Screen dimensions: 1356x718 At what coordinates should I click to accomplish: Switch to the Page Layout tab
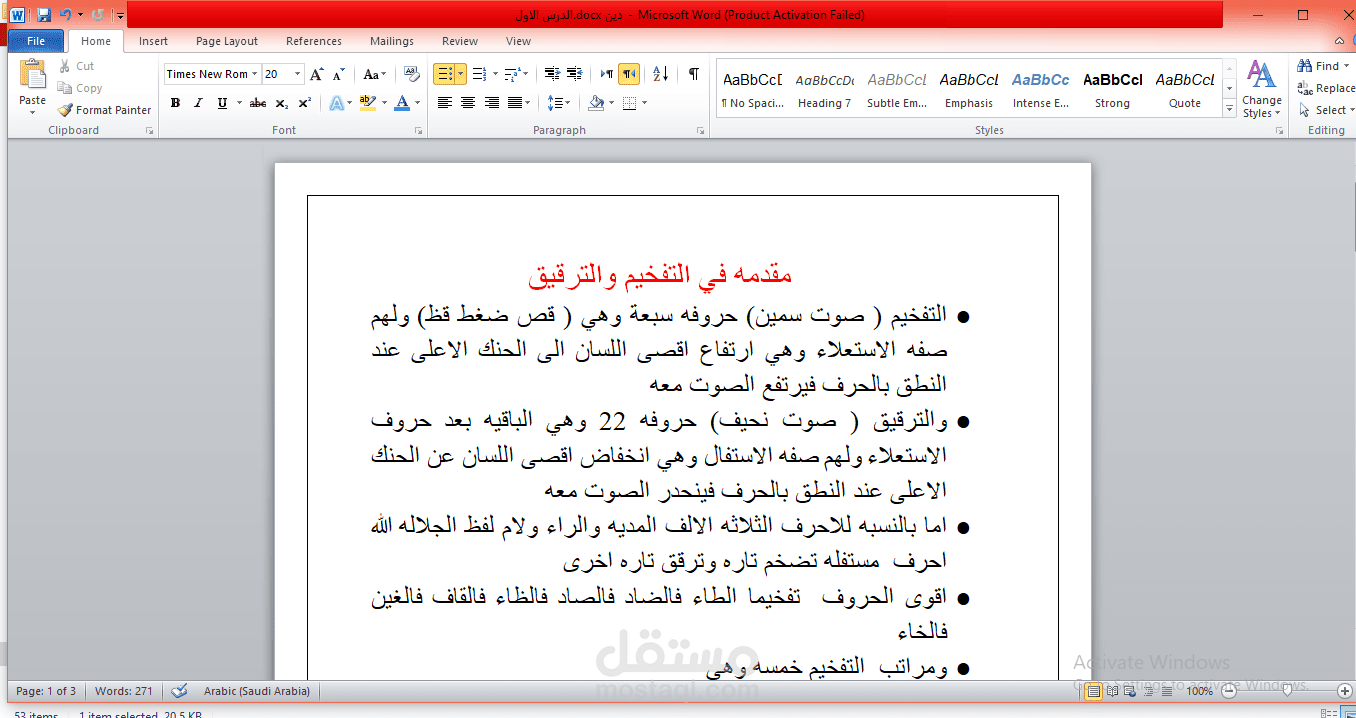tap(227, 41)
